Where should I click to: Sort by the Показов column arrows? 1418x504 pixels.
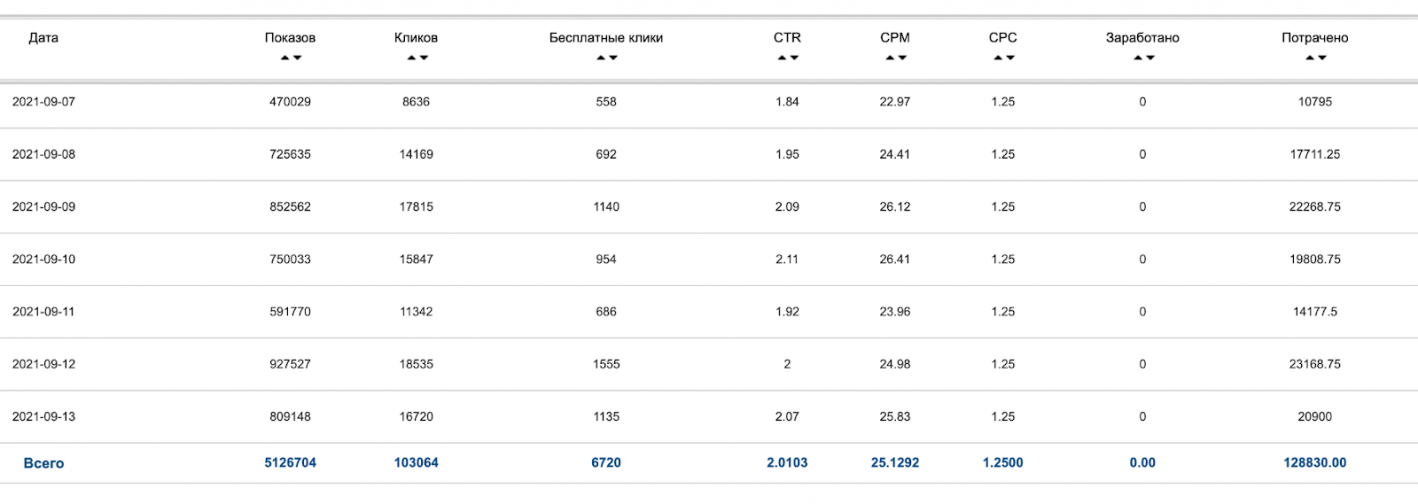[x=291, y=58]
